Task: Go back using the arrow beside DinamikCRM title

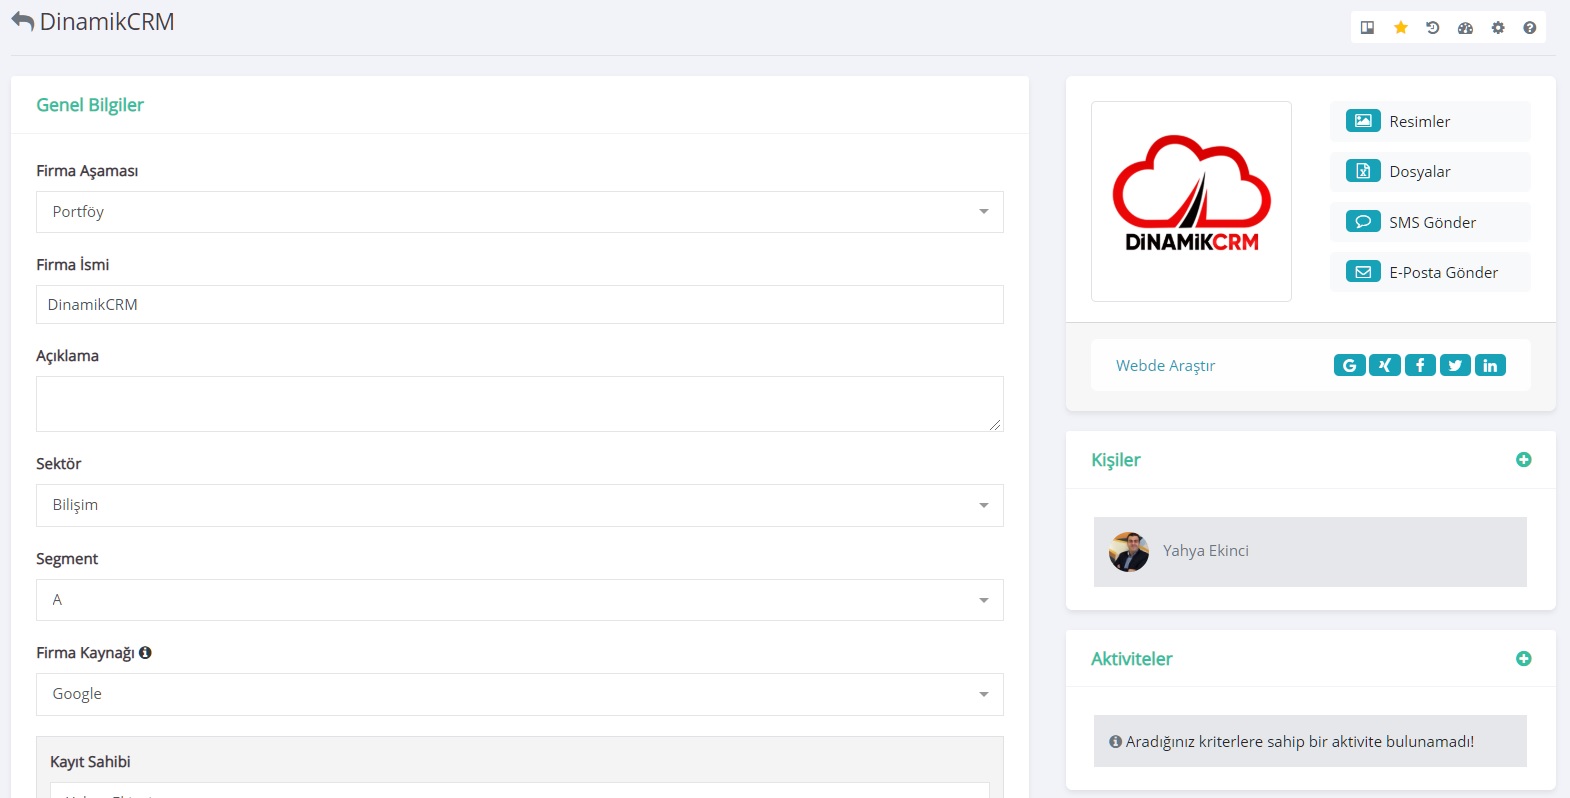Action: pyautogui.click(x=22, y=22)
